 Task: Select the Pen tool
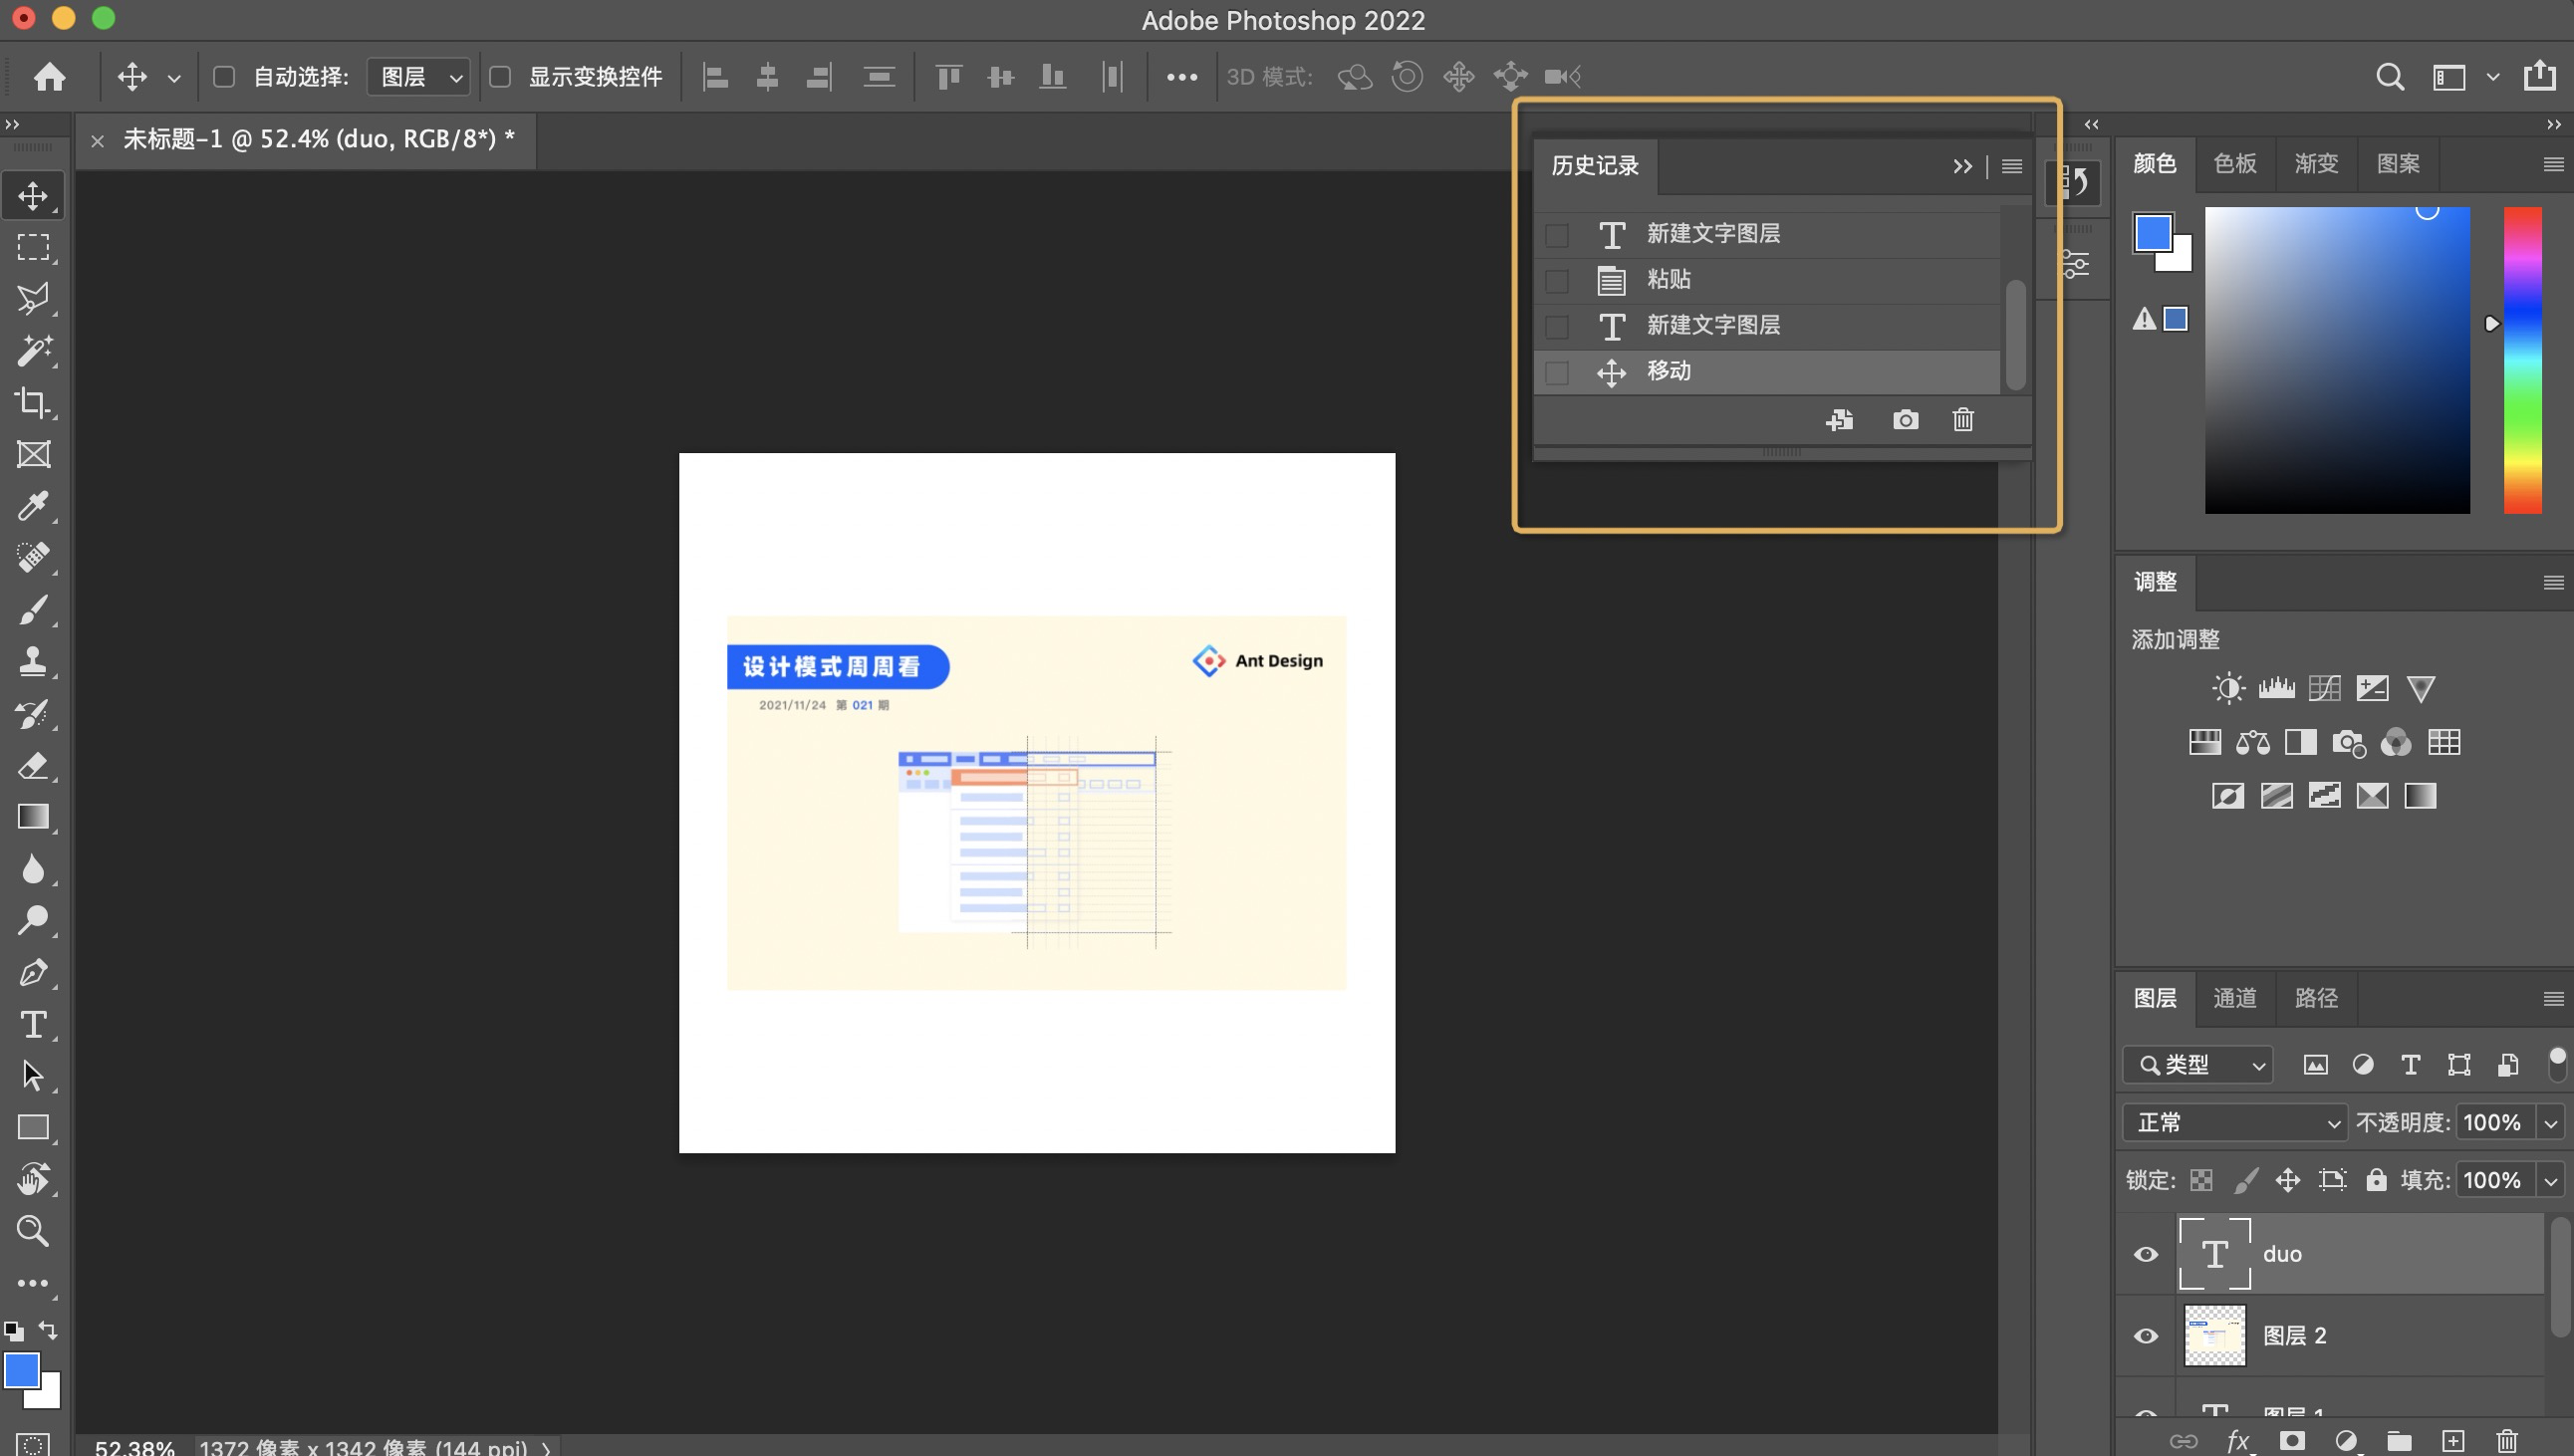coord(33,973)
